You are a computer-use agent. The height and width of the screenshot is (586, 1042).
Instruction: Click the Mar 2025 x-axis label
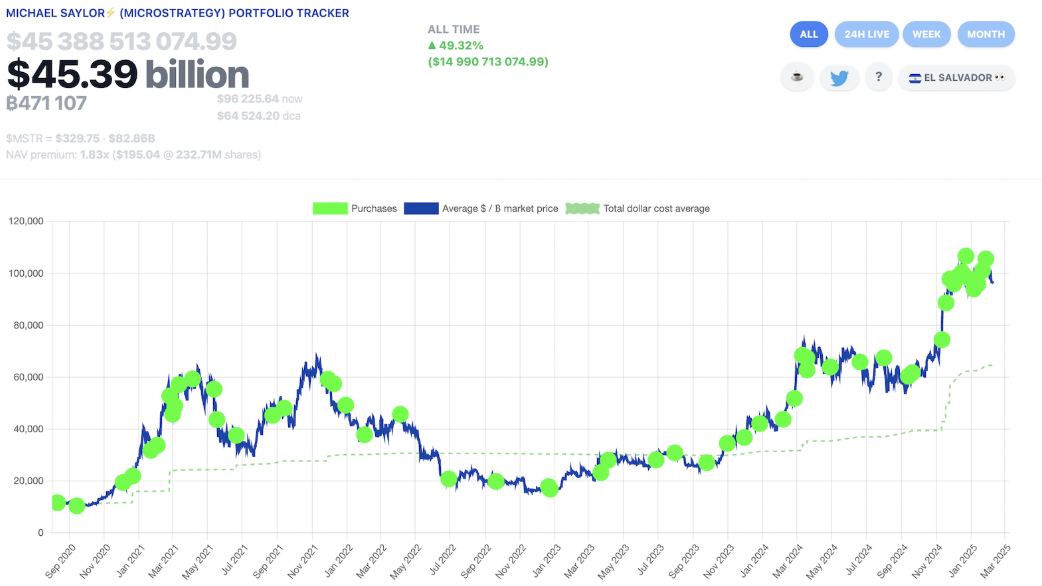tap(995, 561)
